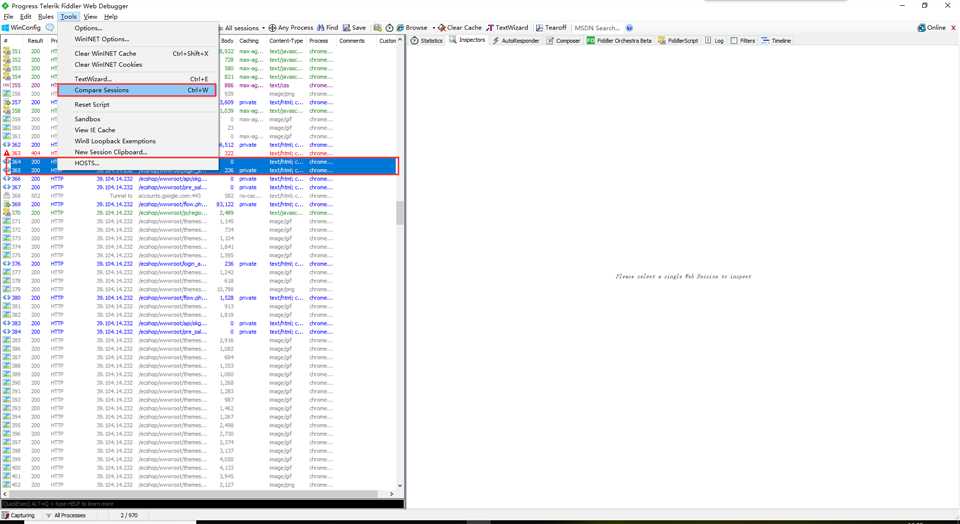Open the AutoResponder tab
The height and width of the screenshot is (524, 960).
click(516, 40)
